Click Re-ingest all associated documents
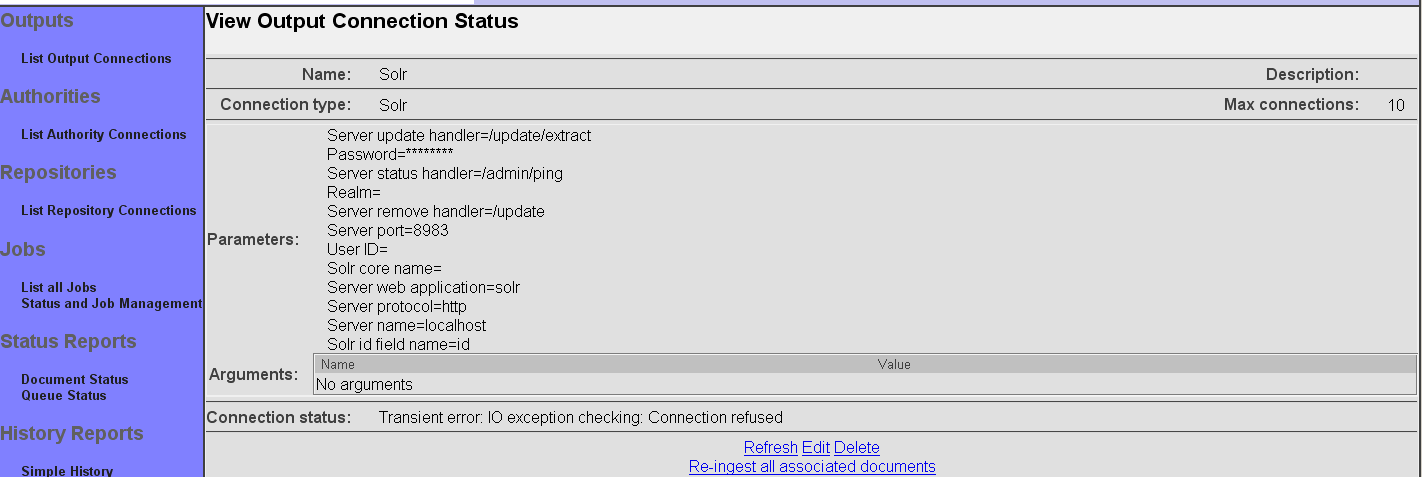Screen dimensions: 1423x477 pos(812,467)
